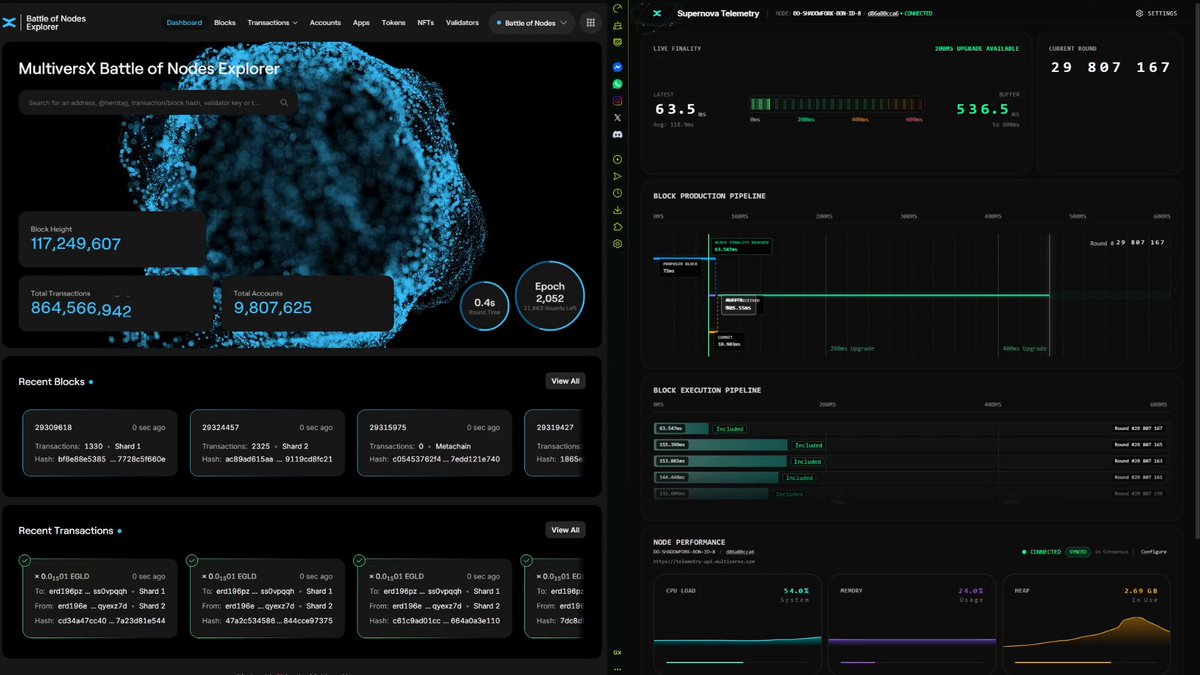This screenshot has height=675, width=1200.
Task: Click the Memory 24.0% usage card
Action: (911, 624)
